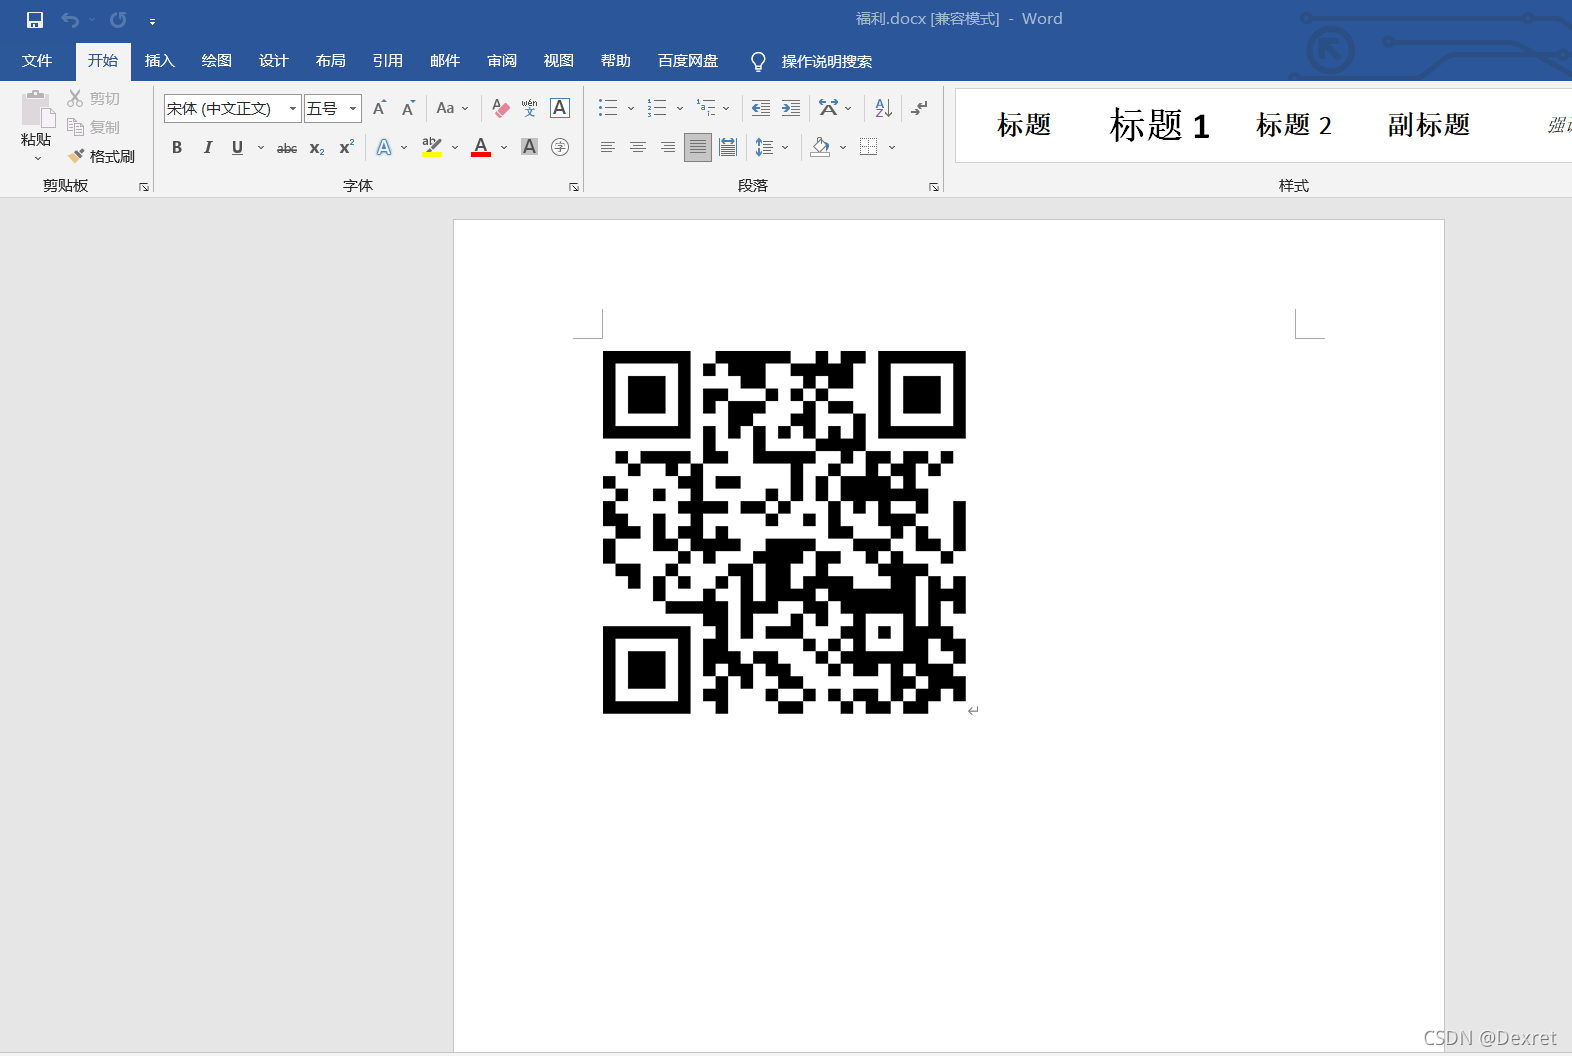
Task: Apply yellow text highlight color
Action: pos(432,147)
